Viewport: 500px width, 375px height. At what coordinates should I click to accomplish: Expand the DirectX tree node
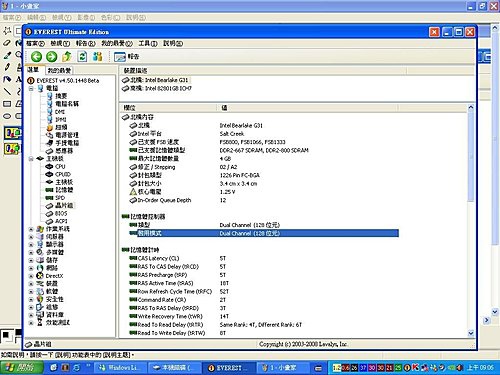(x=31, y=276)
